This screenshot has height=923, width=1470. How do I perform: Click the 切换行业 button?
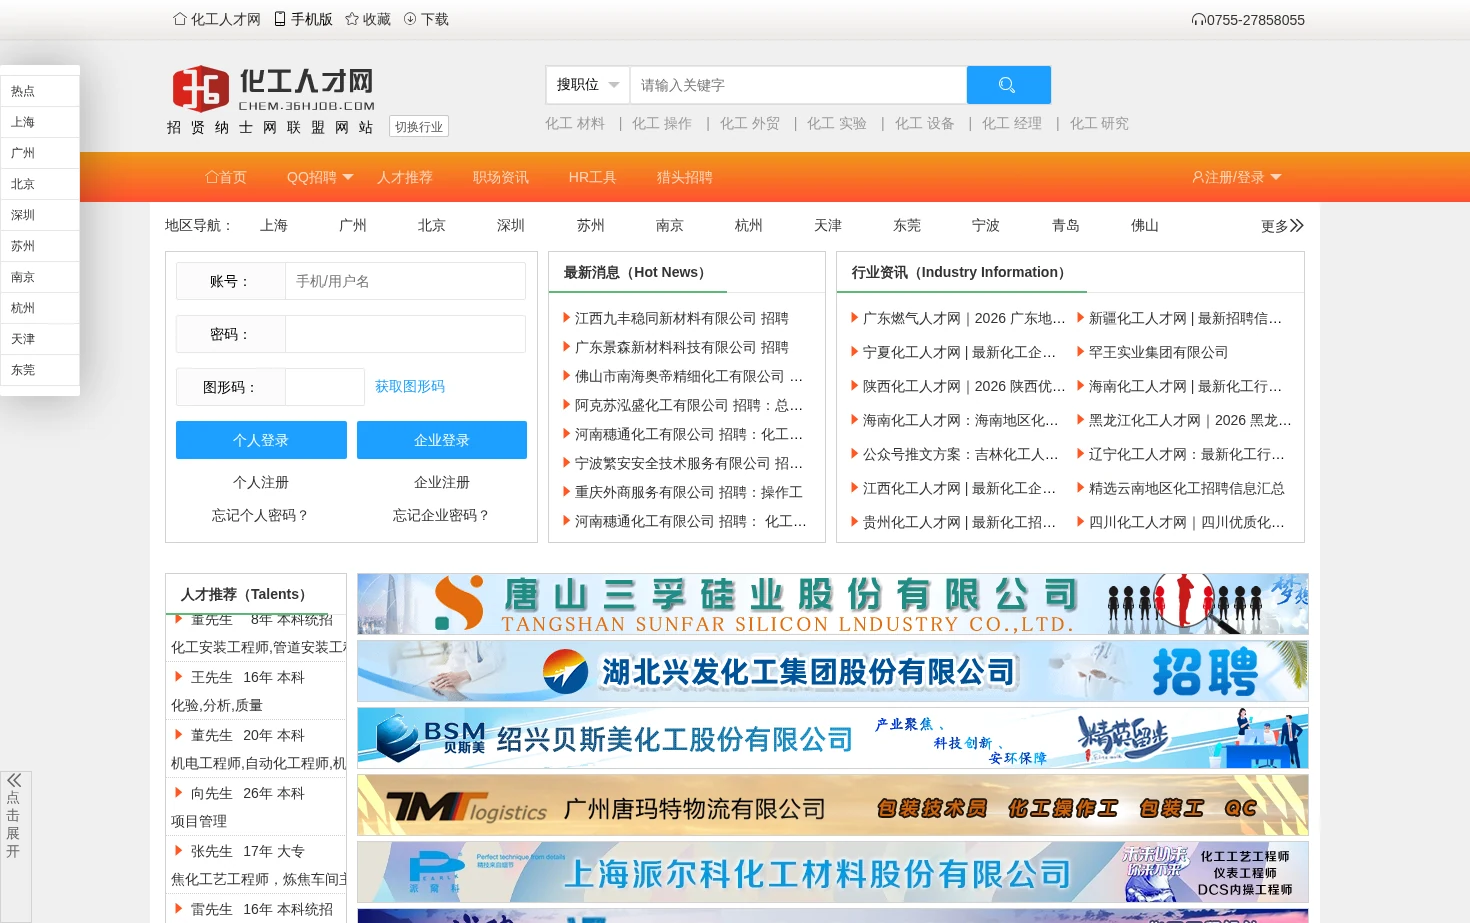click(419, 127)
